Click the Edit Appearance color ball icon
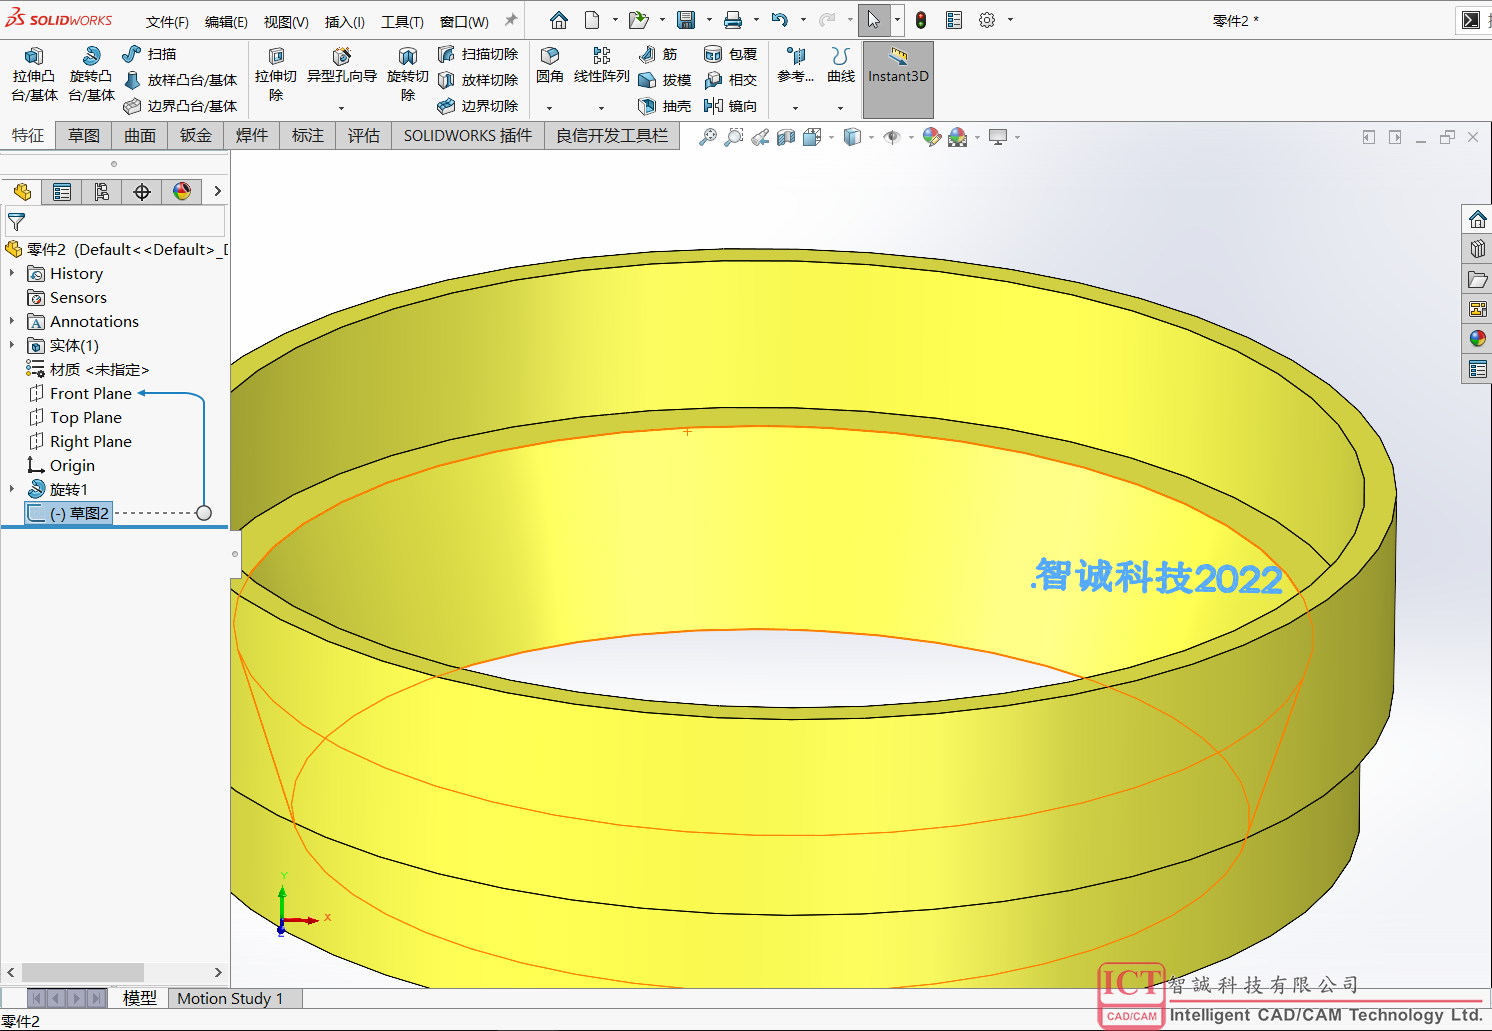The height and width of the screenshot is (1031, 1492). [932, 137]
